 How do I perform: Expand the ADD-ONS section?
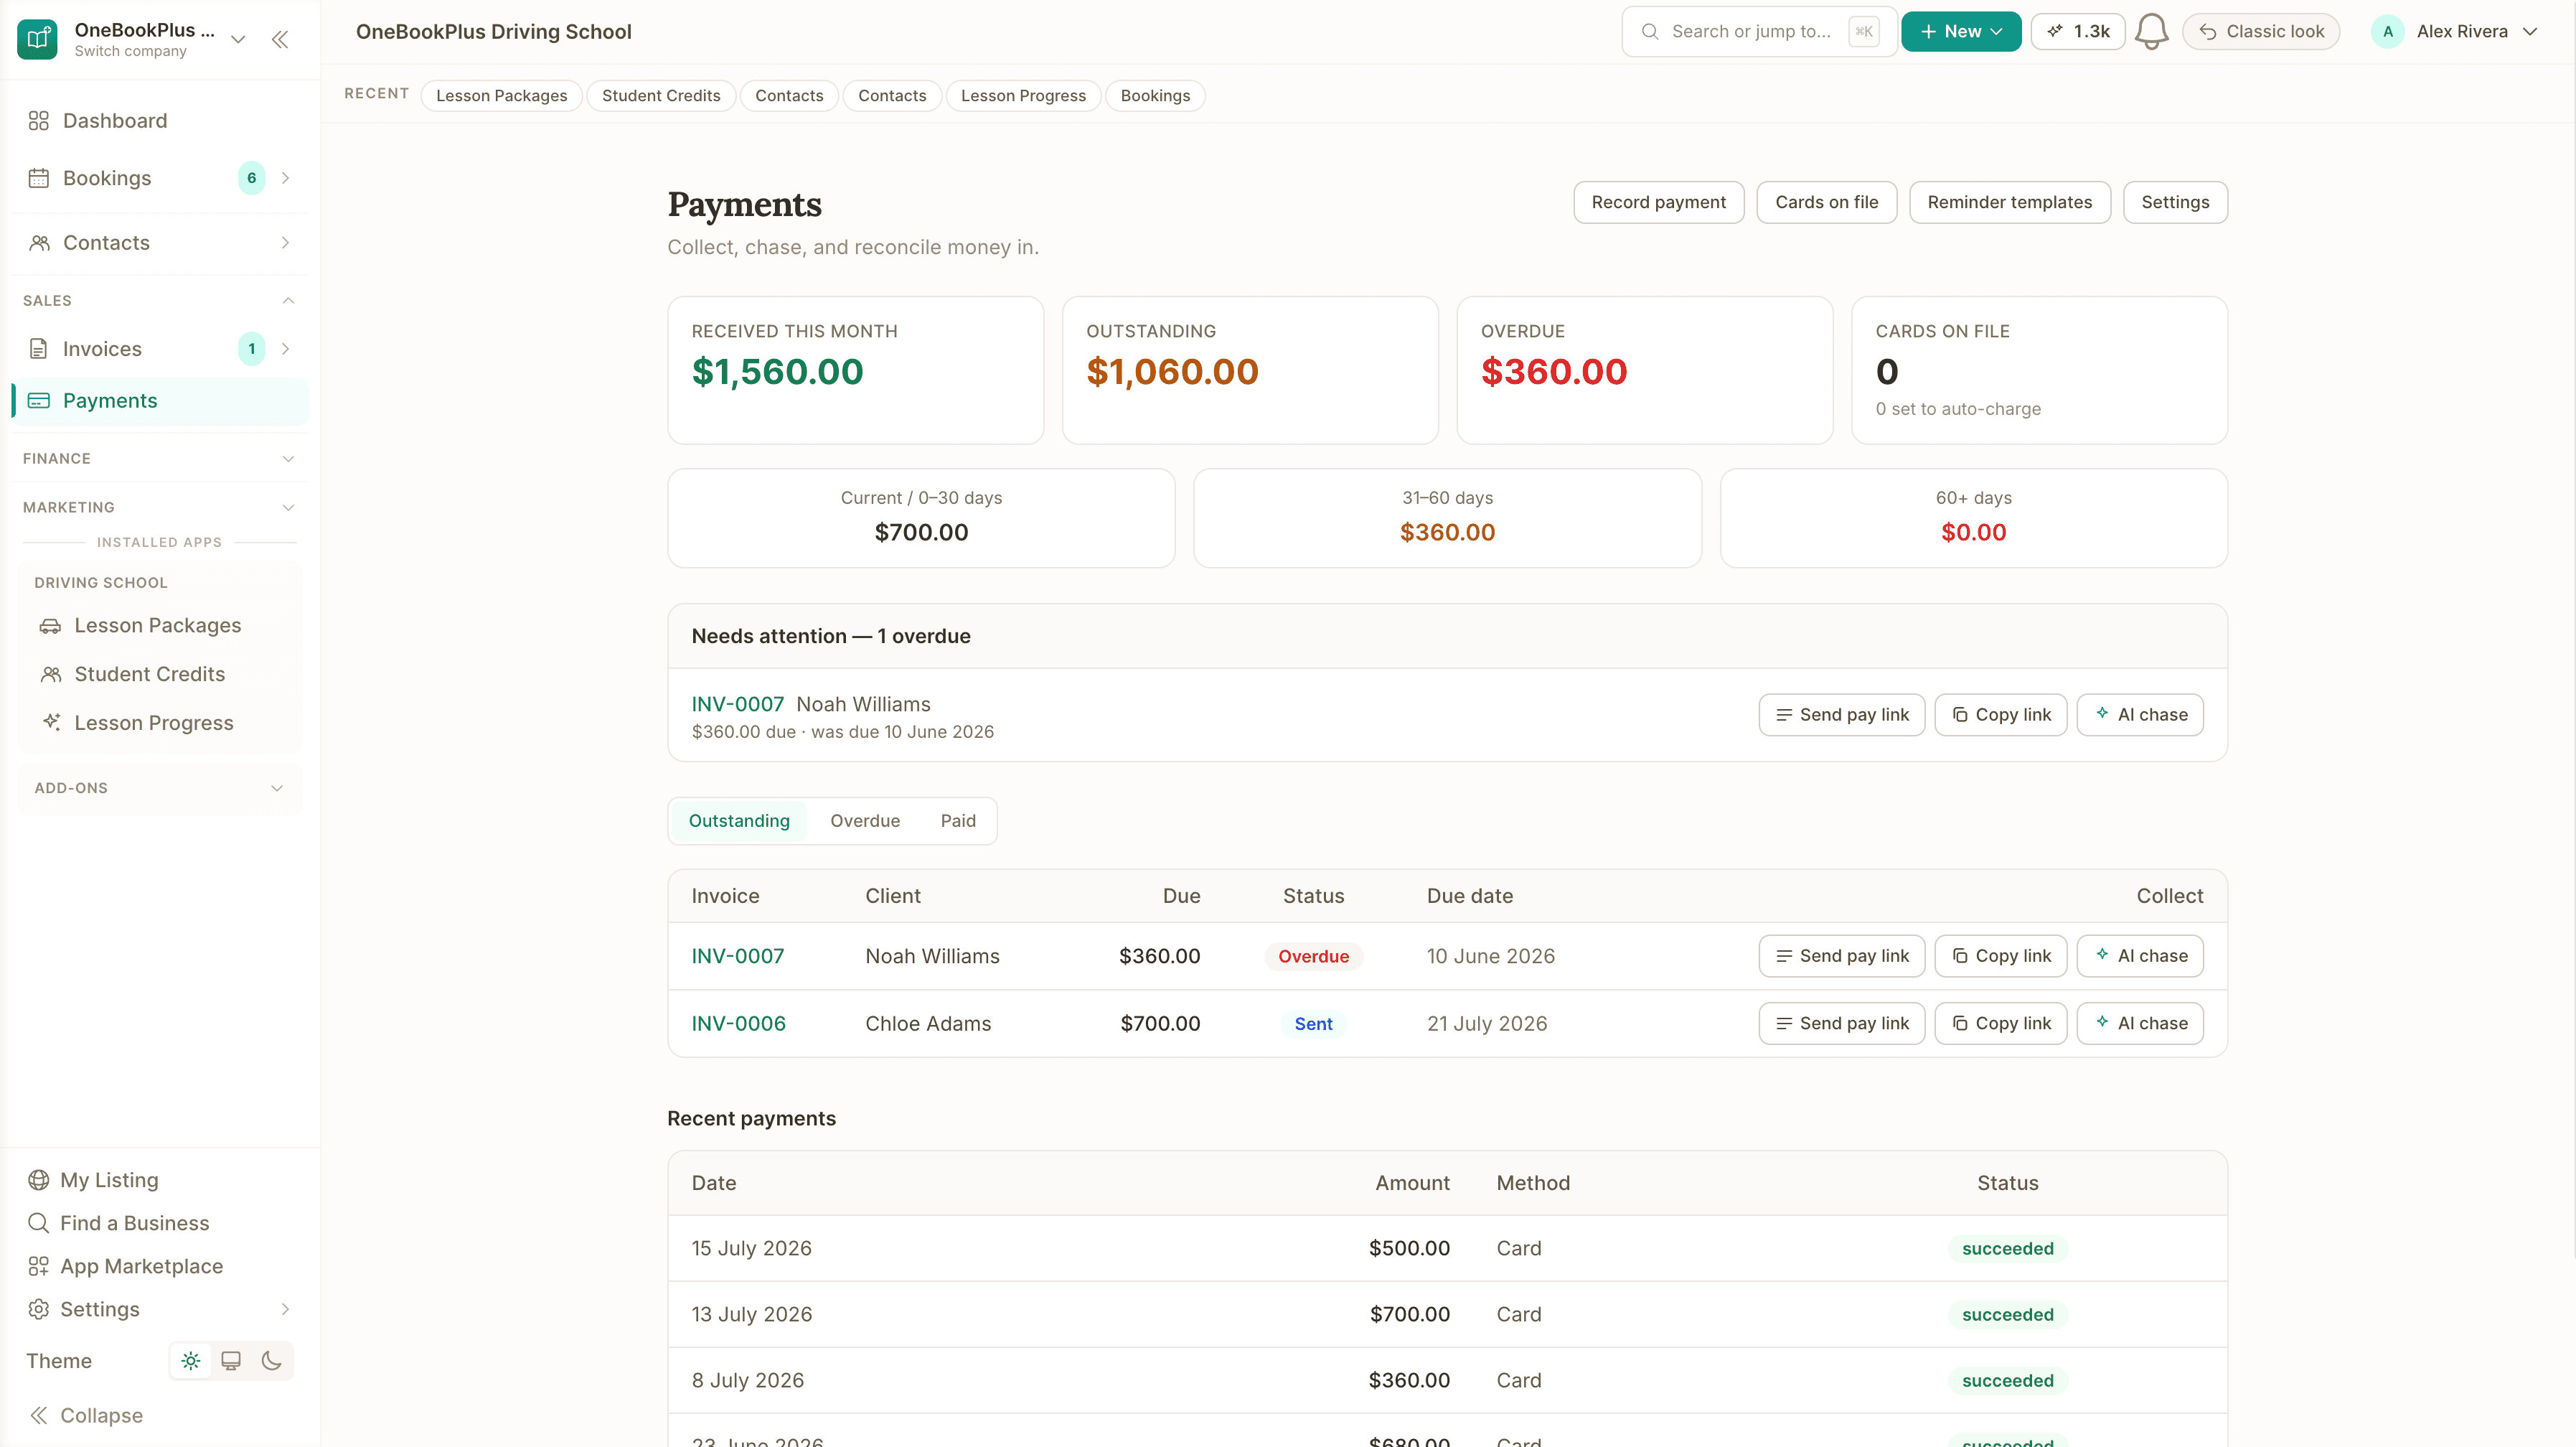(x=160, y=789)
